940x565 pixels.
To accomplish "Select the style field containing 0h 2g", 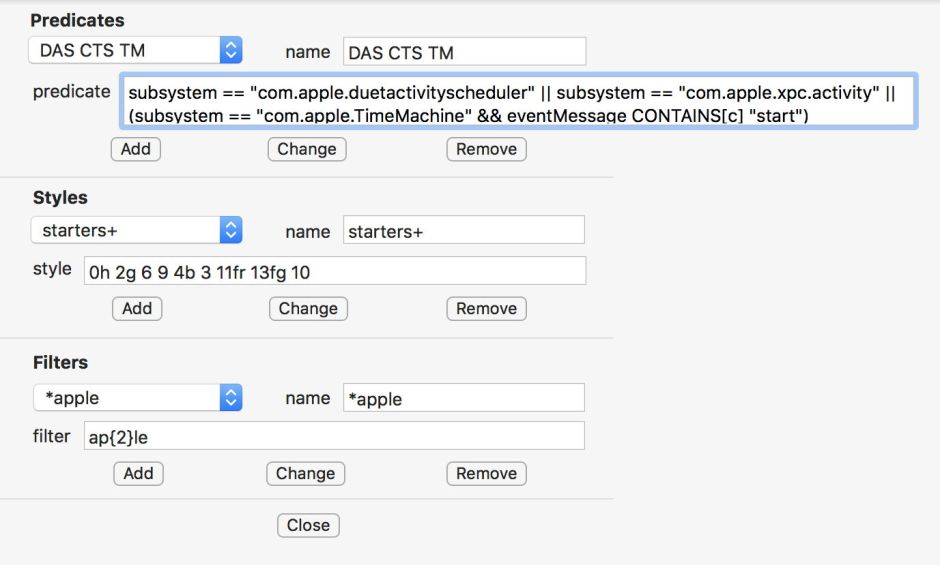I will tap(335, 272).
